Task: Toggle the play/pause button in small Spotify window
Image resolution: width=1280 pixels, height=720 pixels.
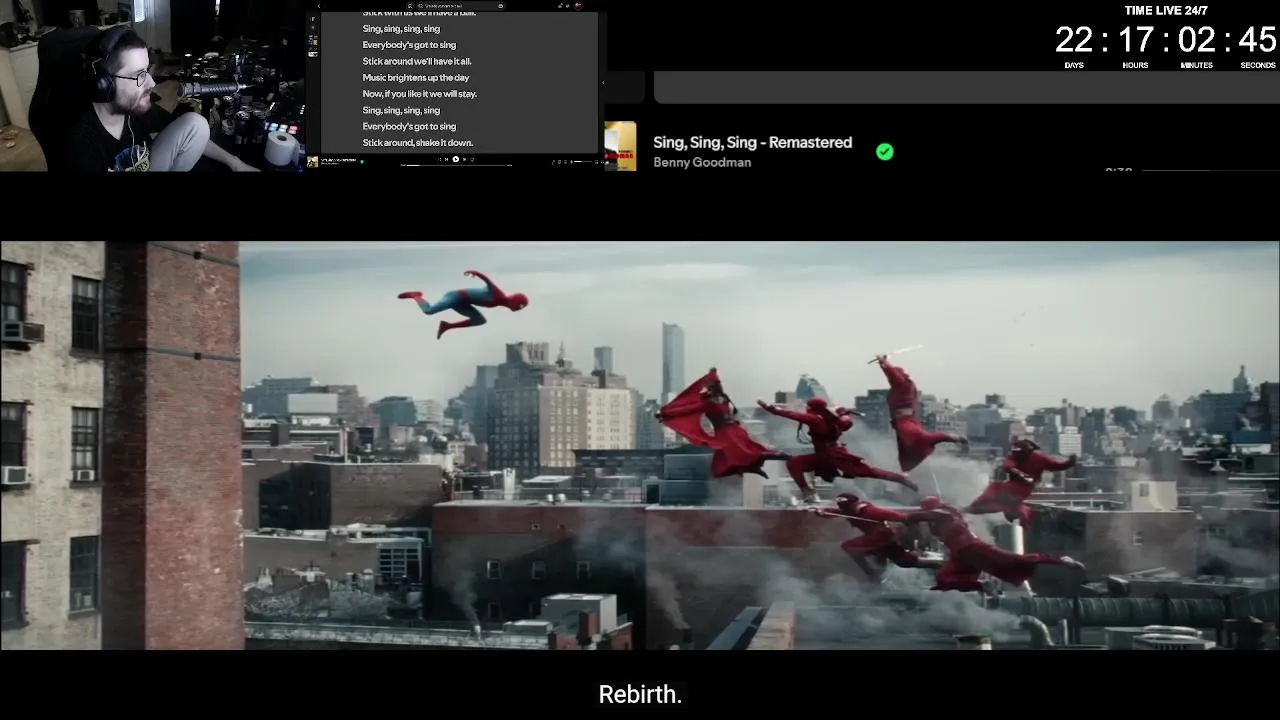Action: 456,159
